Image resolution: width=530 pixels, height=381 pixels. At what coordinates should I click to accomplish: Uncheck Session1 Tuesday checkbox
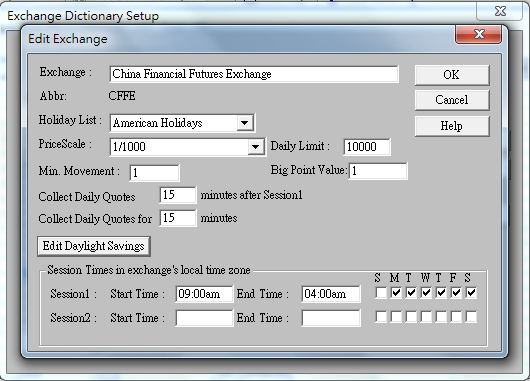coord(411,293)
